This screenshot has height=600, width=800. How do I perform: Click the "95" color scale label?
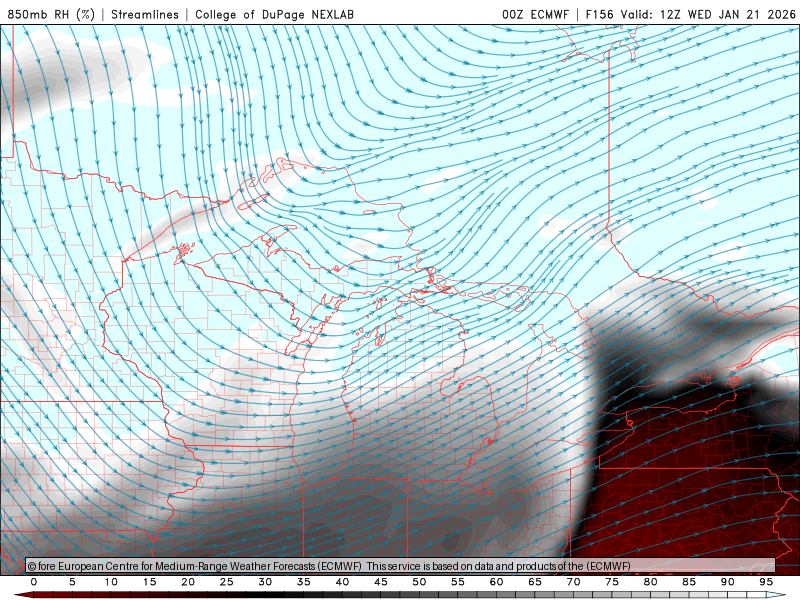point(766,582)
